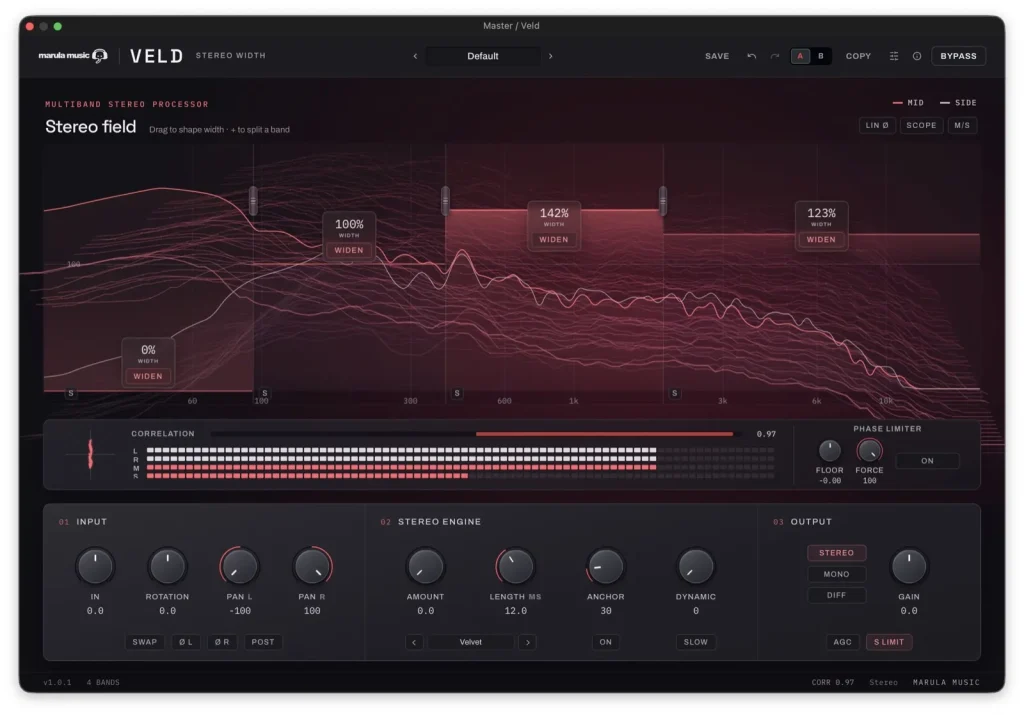The height and width of the screenshot is (715, 1024).
Task: Select DIFF output mode
Action: [837, 596]
